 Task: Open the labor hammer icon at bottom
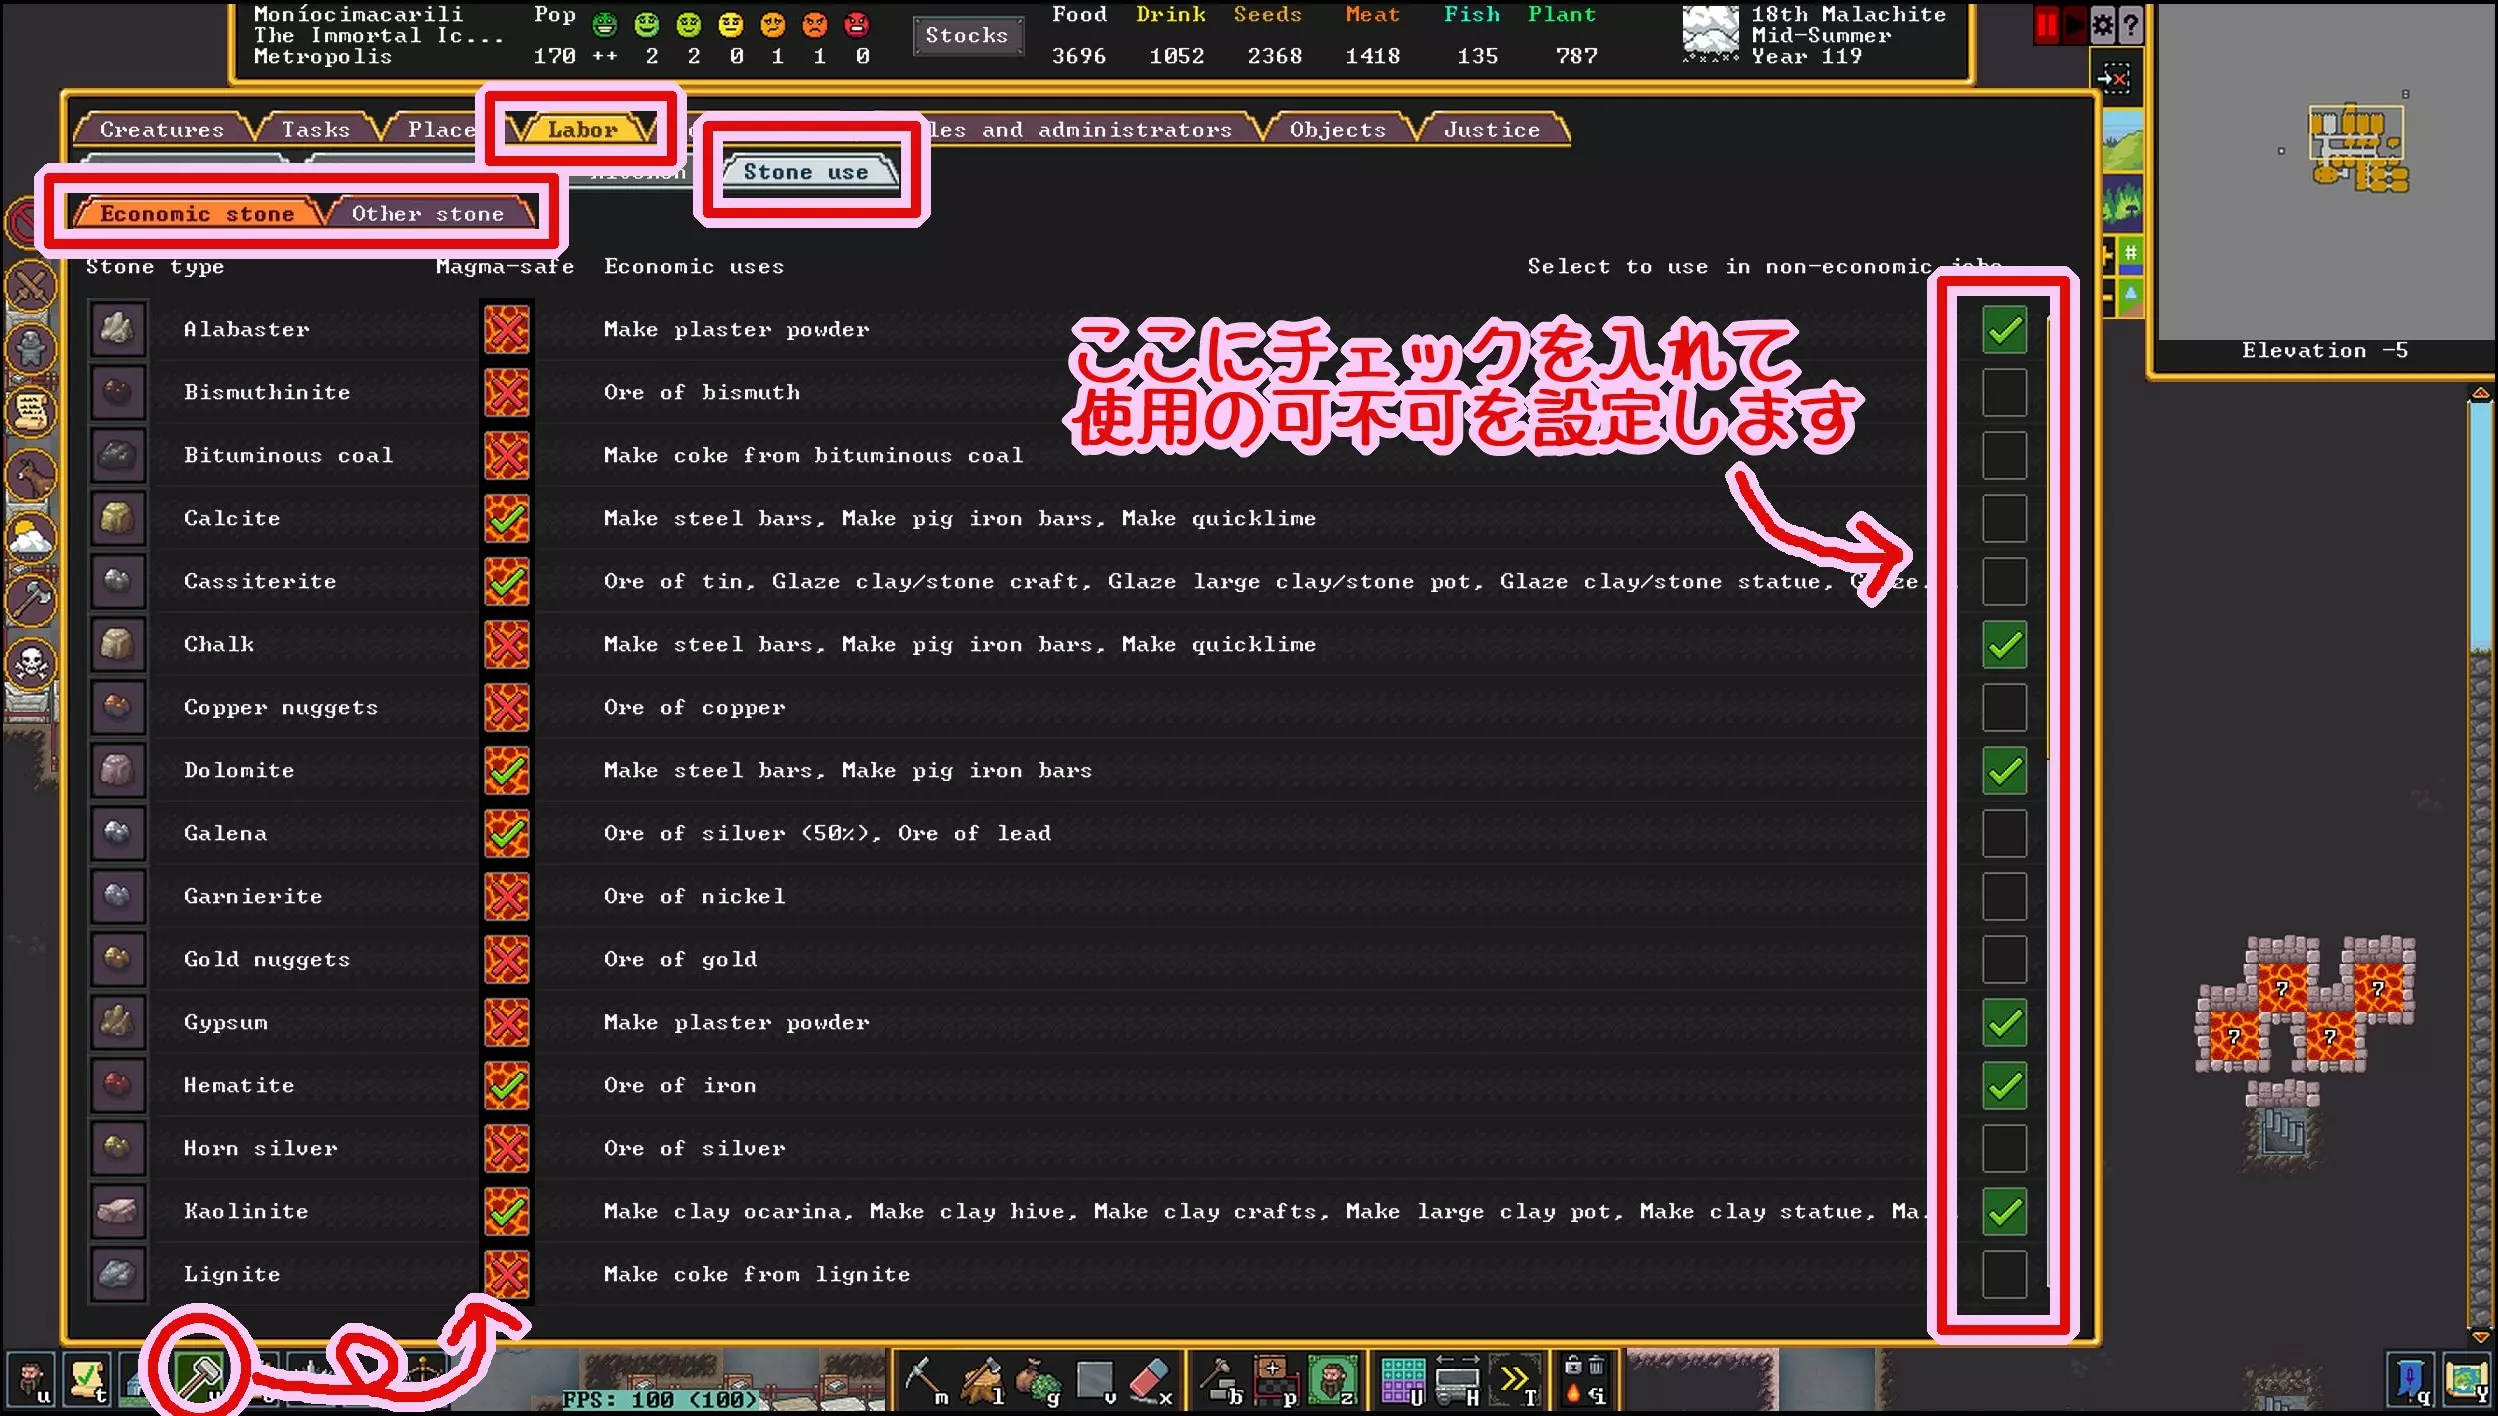pos(199,1376)
